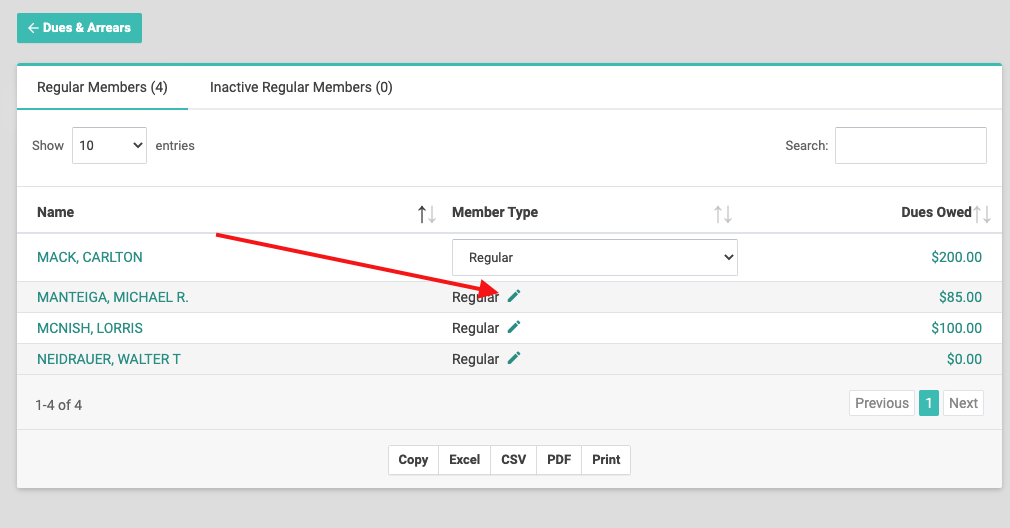Click the $0.00 dues owed amount
Screen dimensions: 1010x528
pos(964,359)
